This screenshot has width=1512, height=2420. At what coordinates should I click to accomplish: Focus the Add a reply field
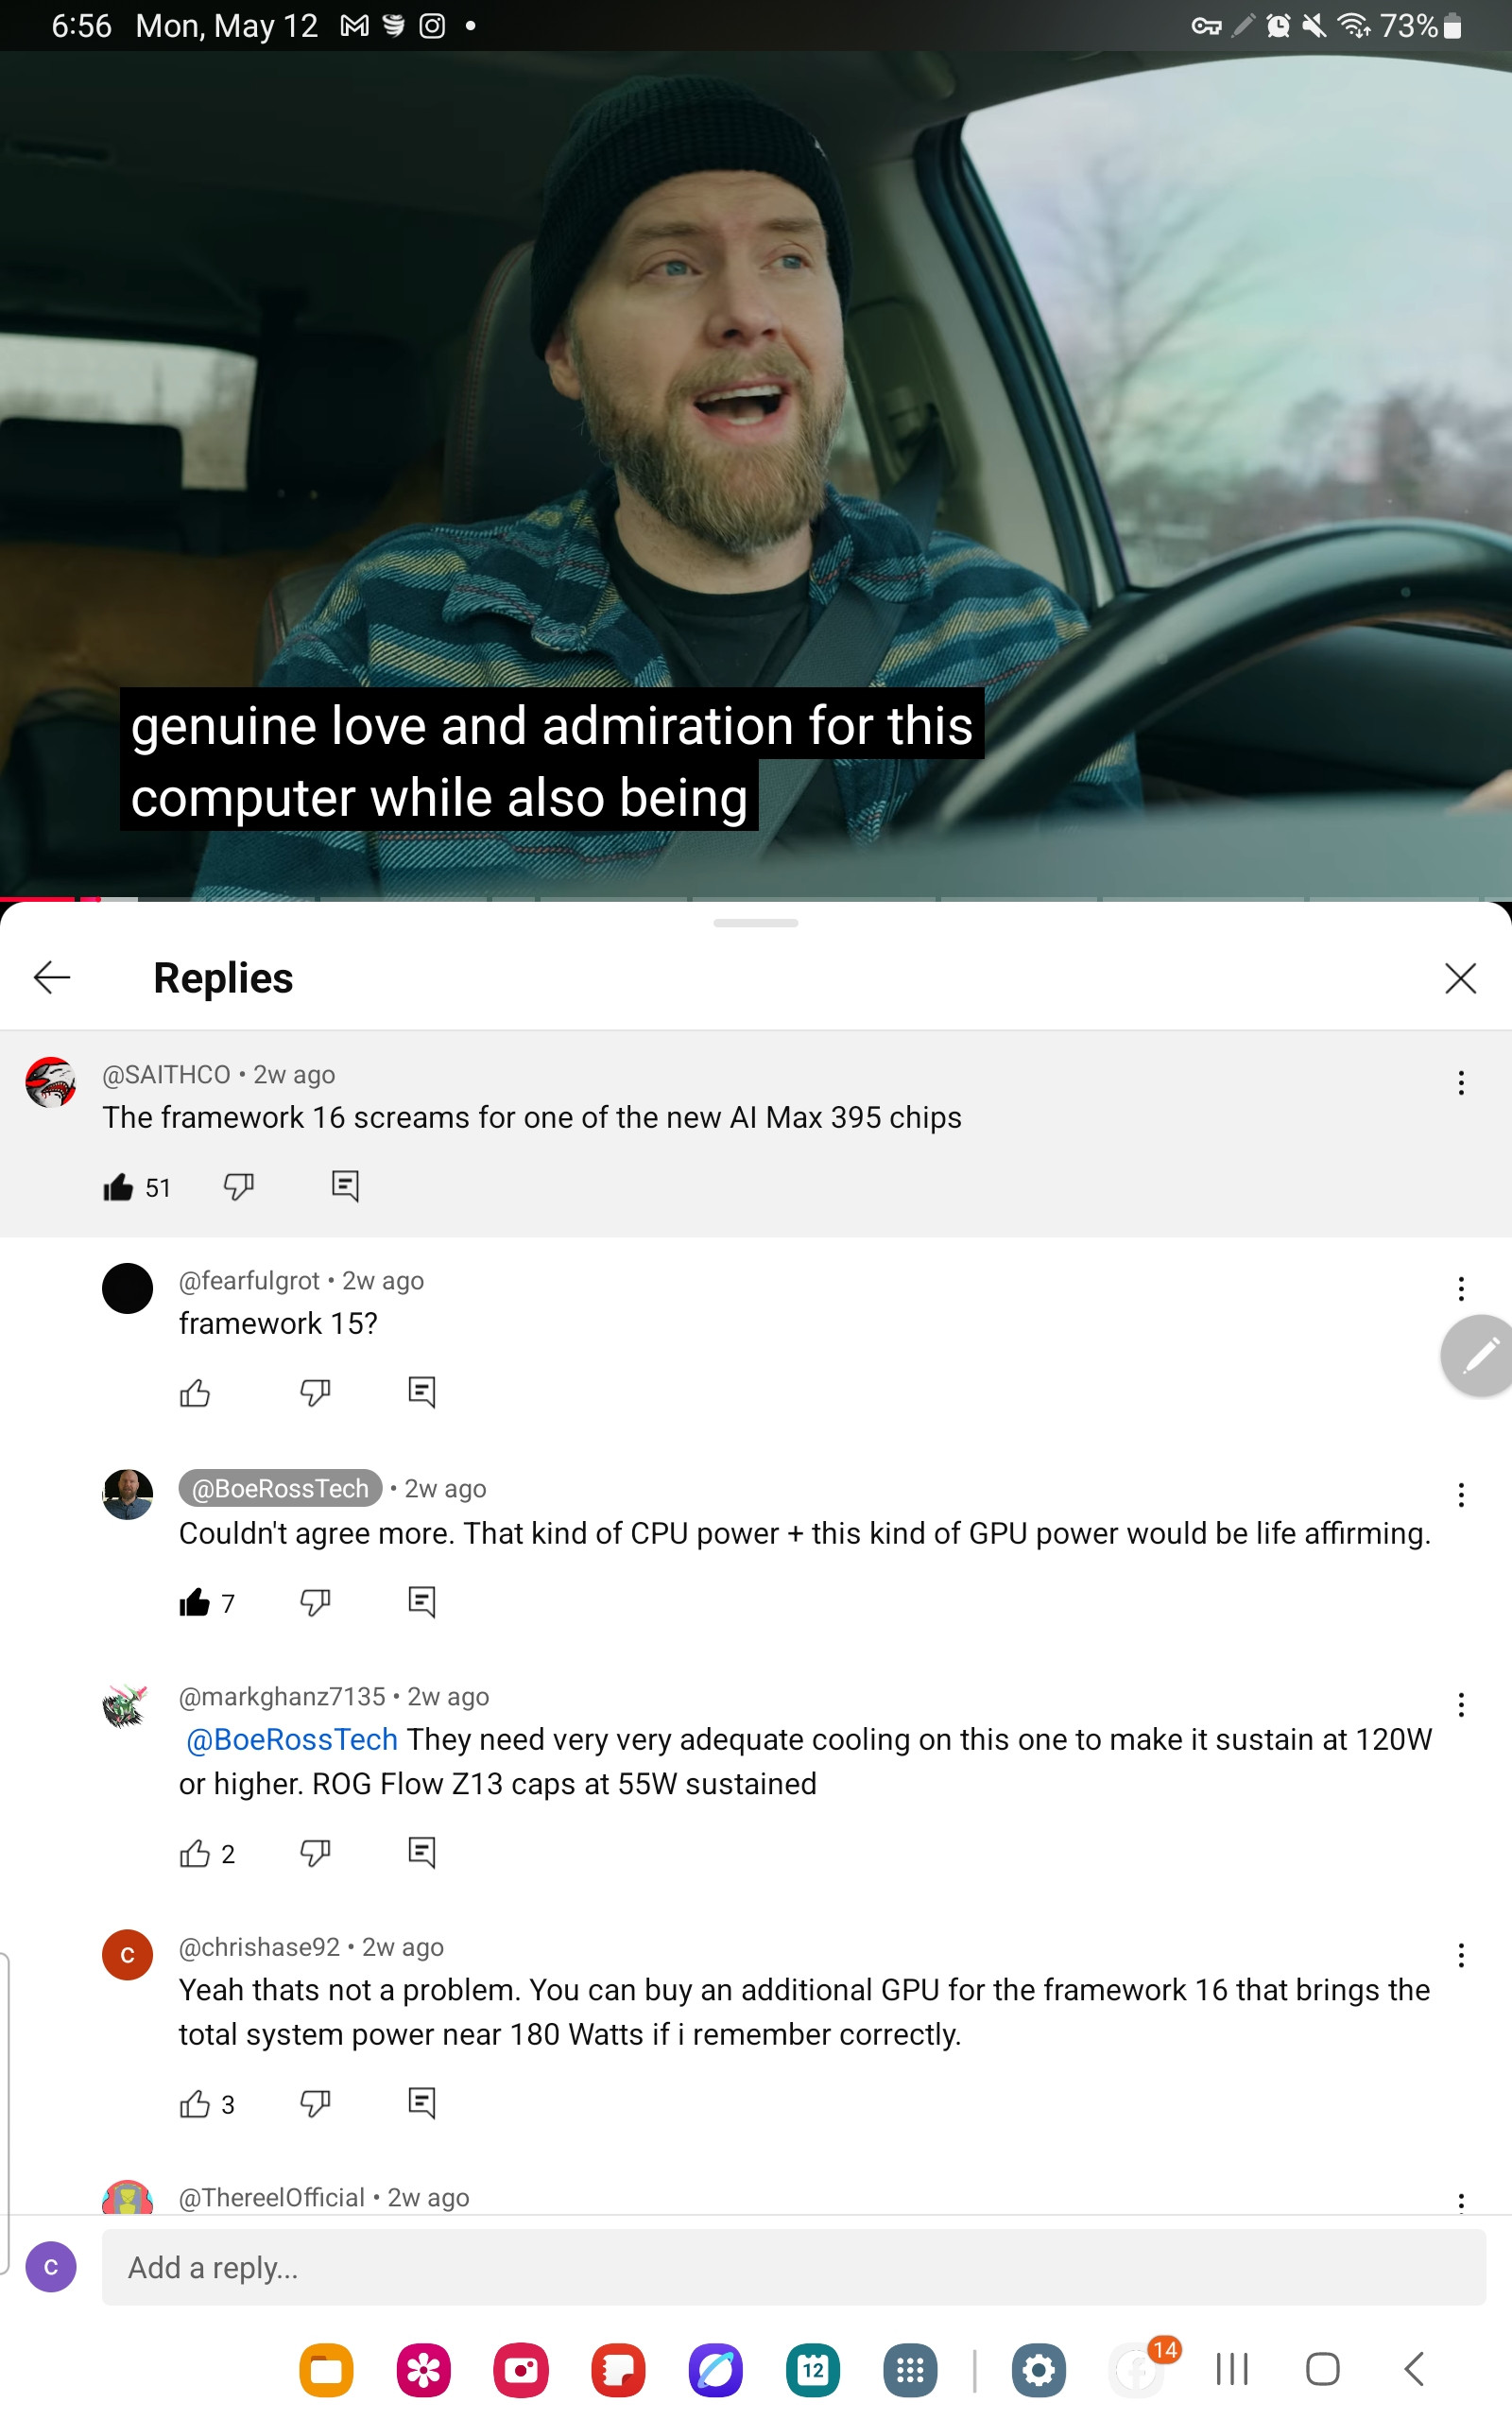pyautogui.click(x=794, y=2267)
